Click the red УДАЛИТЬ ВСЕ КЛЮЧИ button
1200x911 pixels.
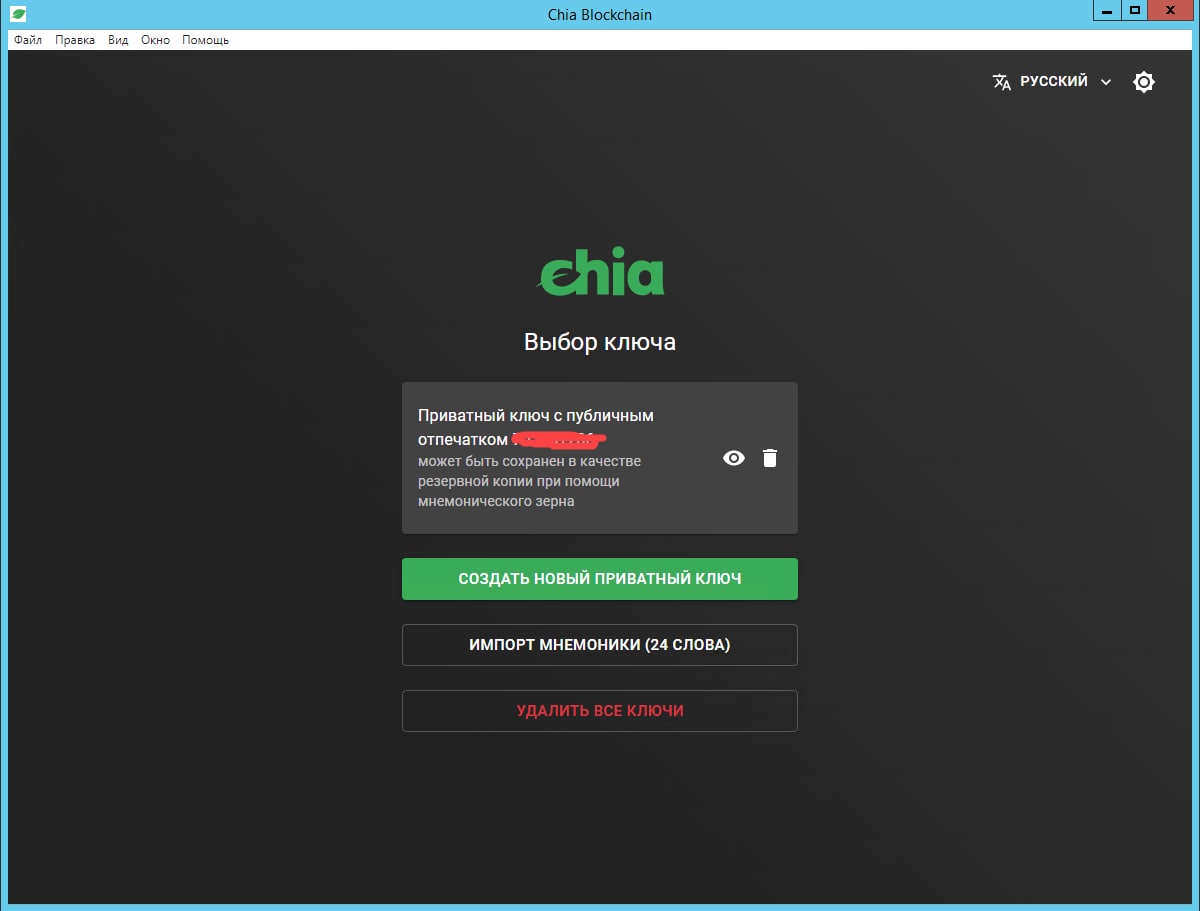point(600,711)
